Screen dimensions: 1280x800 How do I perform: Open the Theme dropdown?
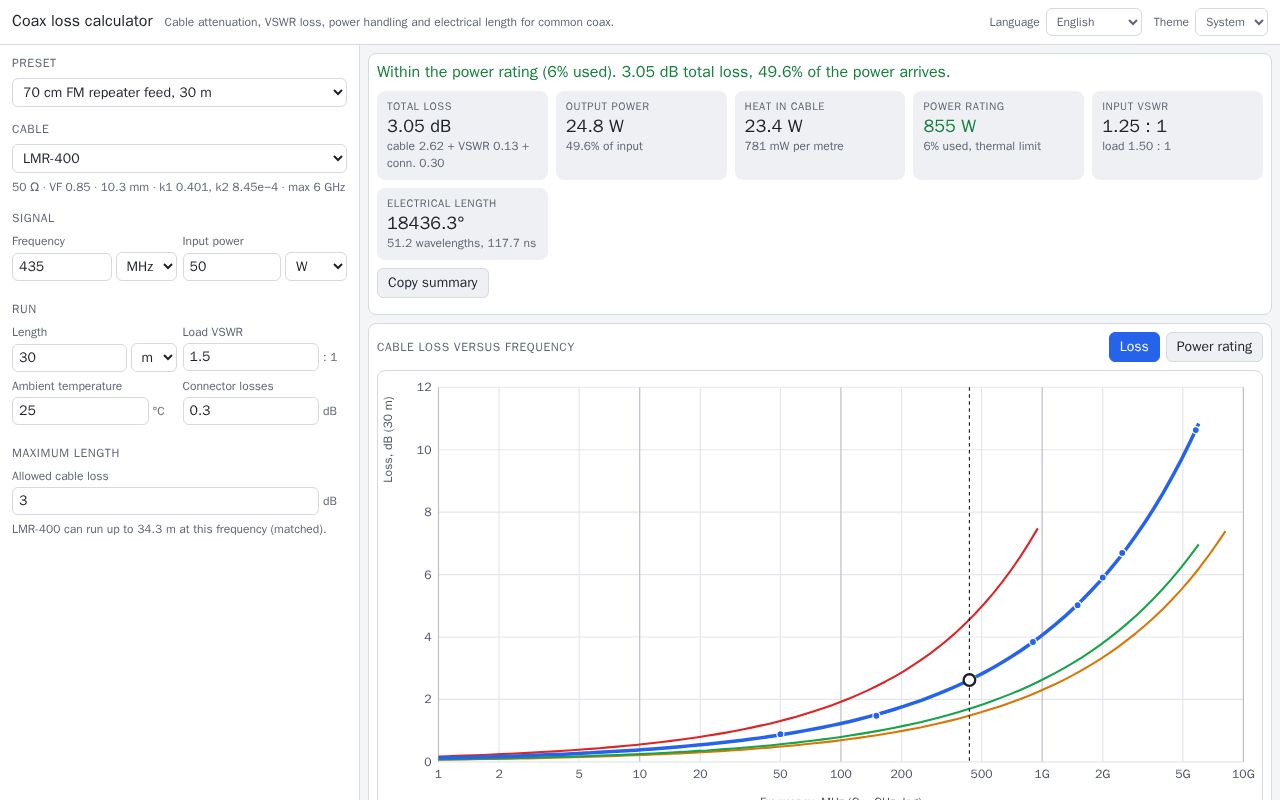(x=1231, y=22)
